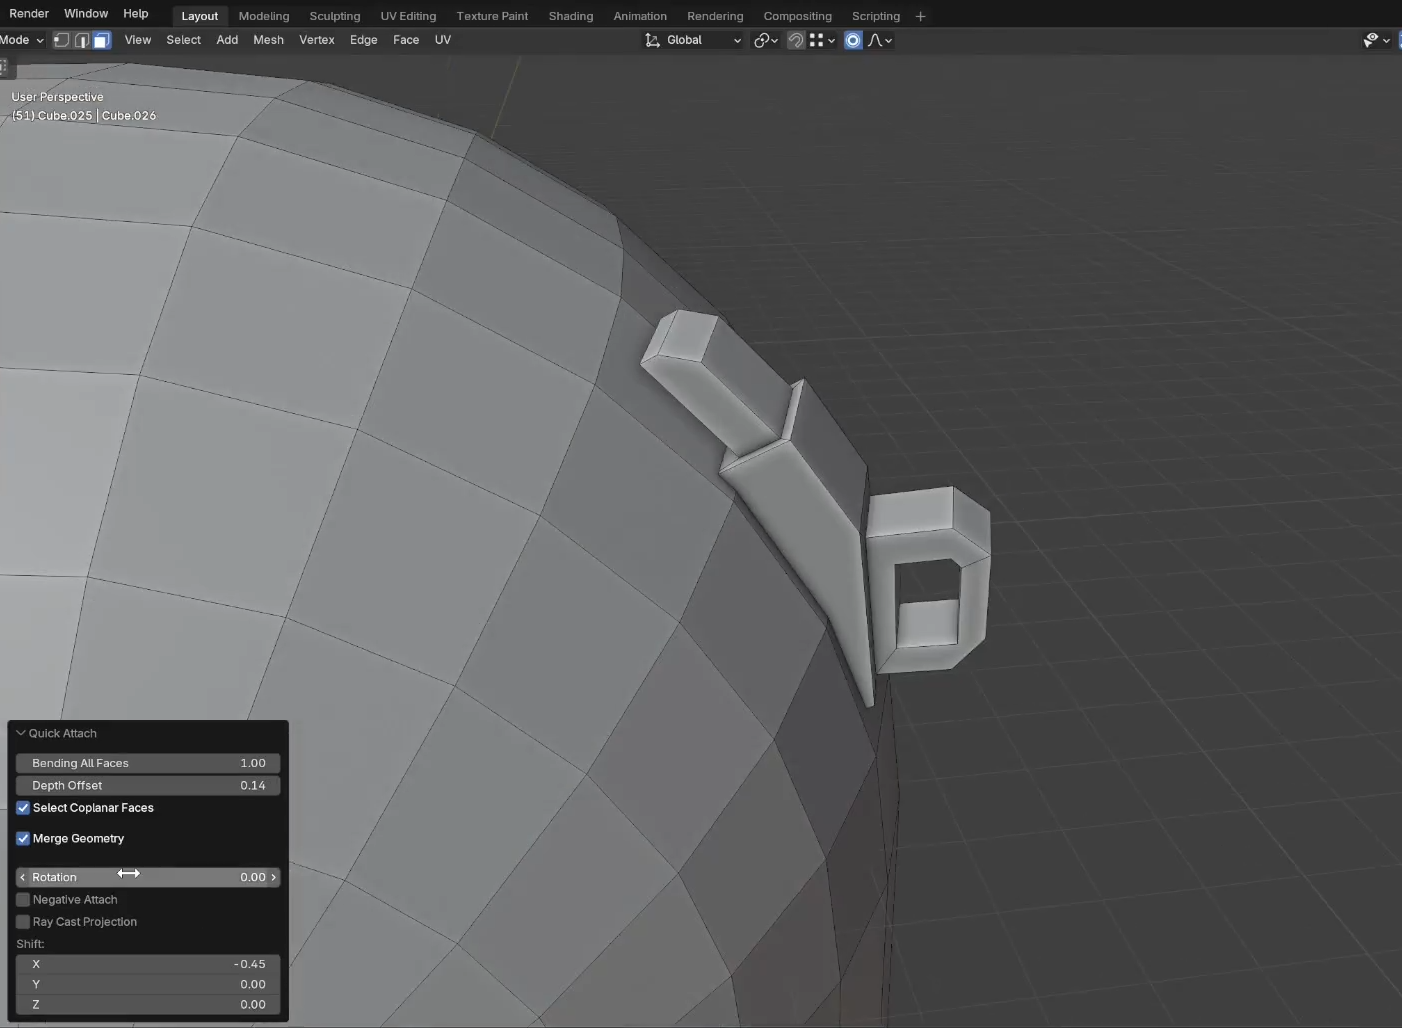Open the Add menu
Image resolution: width=1402 pixels, height=1028 pixels.
(227, 40)
